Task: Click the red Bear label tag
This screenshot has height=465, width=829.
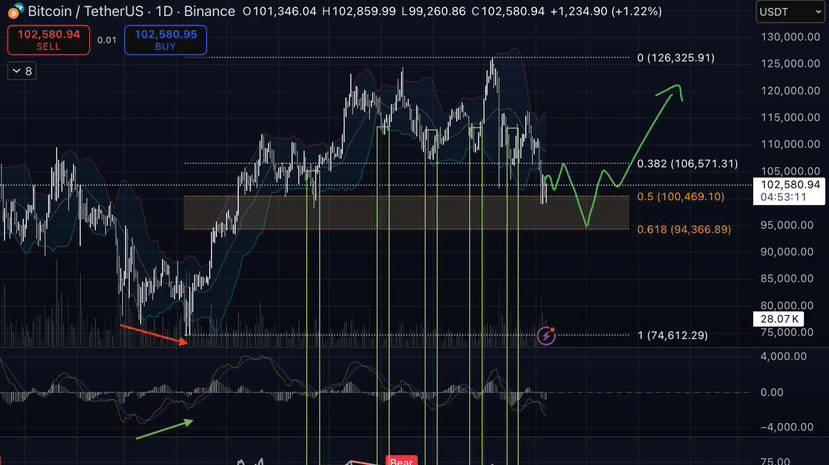Action: (401, 460)
